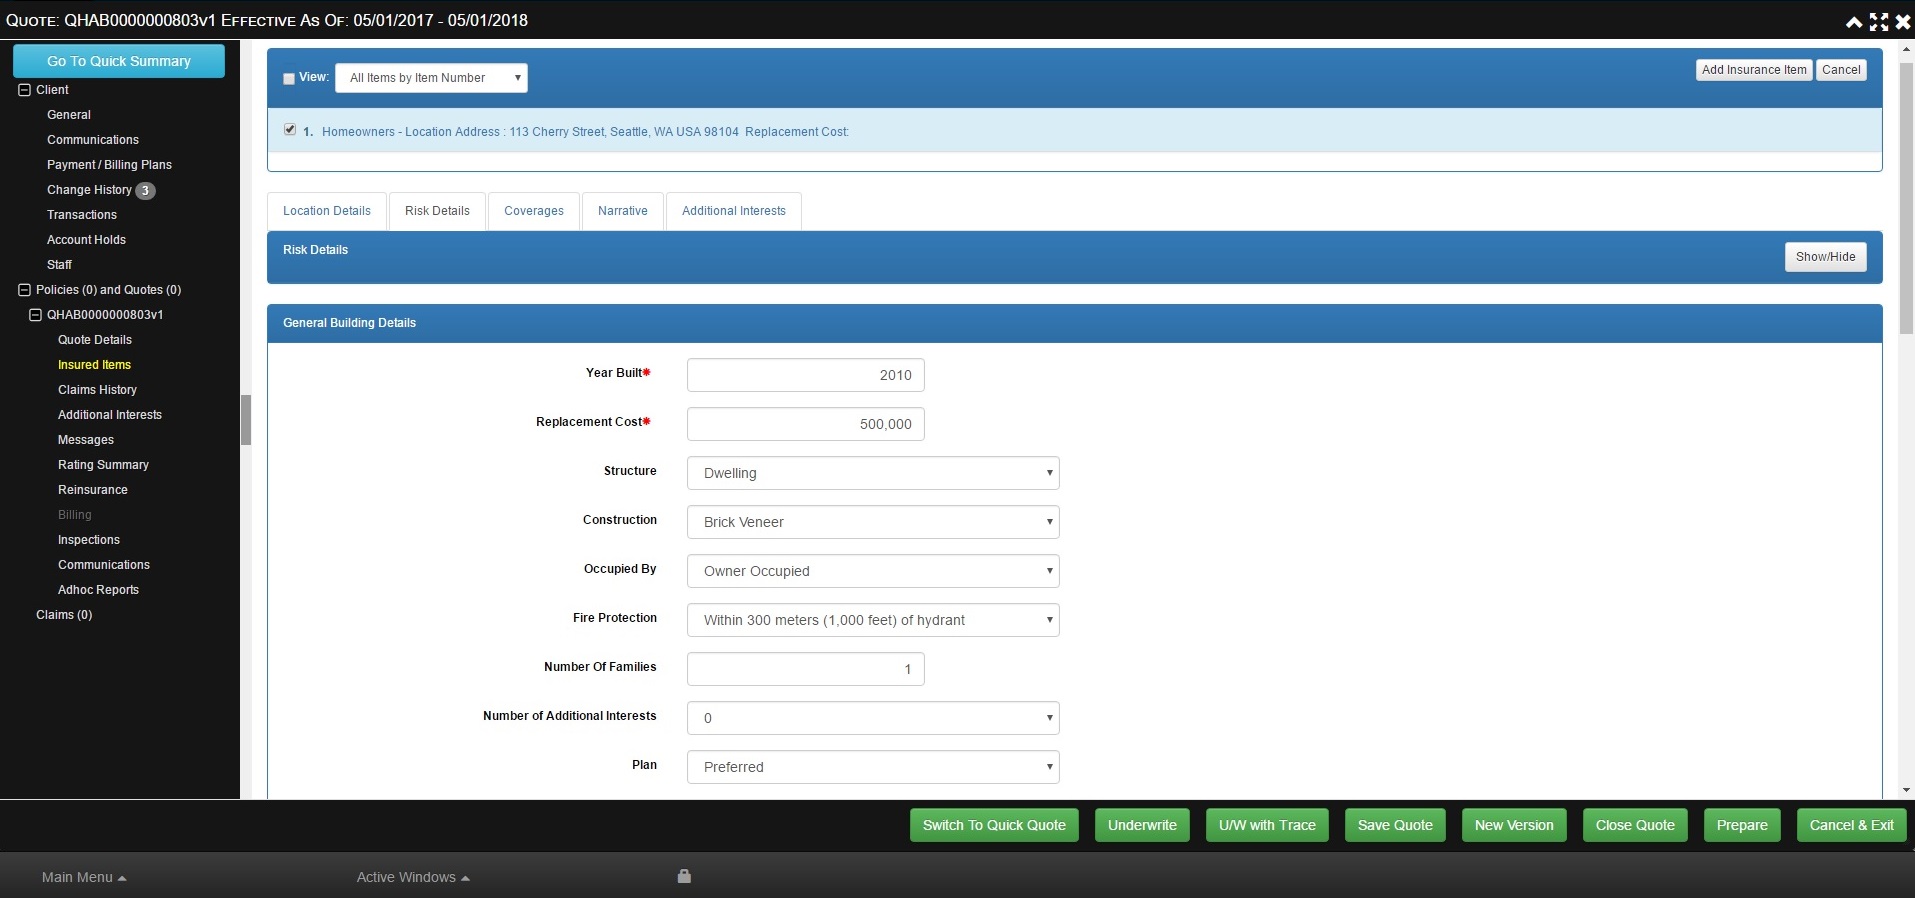The width and height of the screenshot is (1915, 898).
Task: Switch to the Coverages tab
Action: click(x=534, y=211)
